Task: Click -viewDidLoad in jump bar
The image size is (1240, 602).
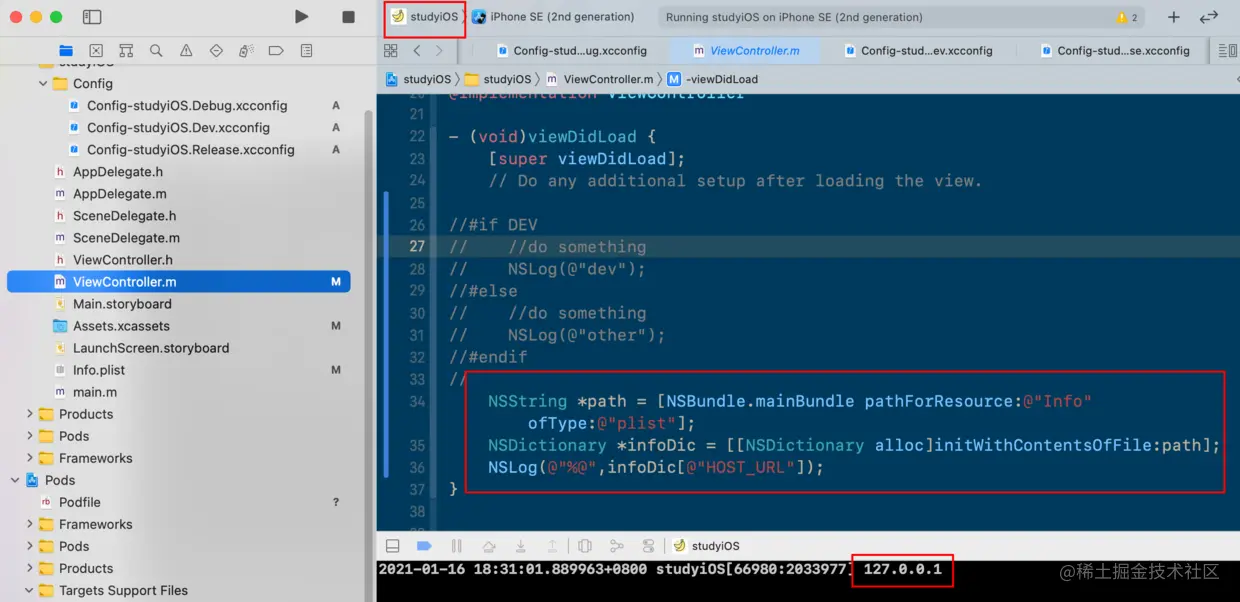Action: (713, 79)
